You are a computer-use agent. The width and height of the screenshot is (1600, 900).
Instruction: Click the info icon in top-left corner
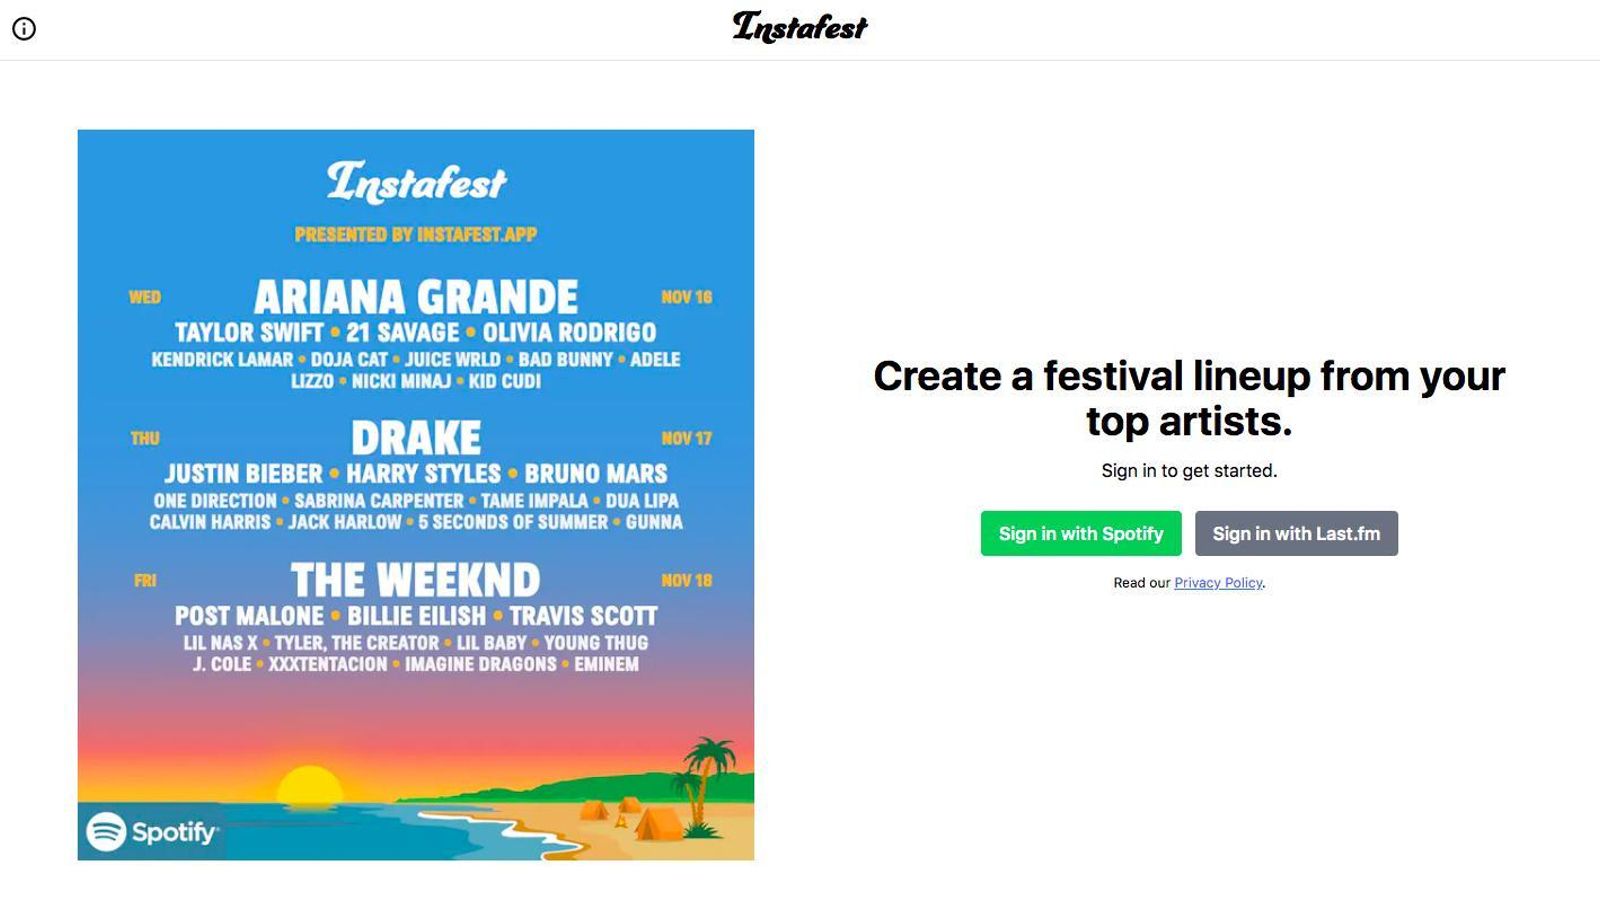(24, 29)
